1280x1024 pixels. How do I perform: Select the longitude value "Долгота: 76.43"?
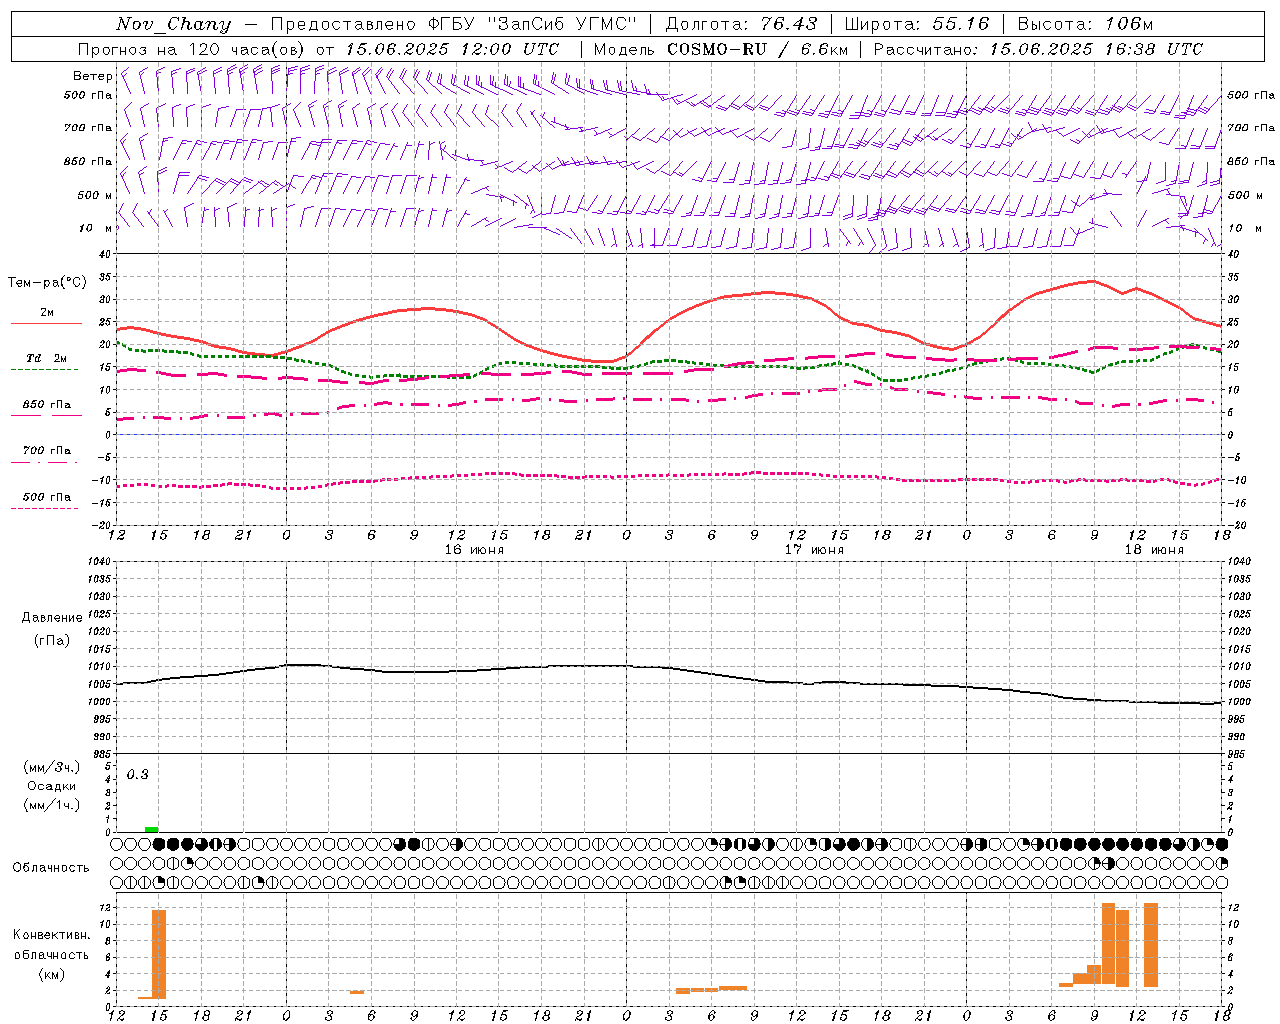741,24
